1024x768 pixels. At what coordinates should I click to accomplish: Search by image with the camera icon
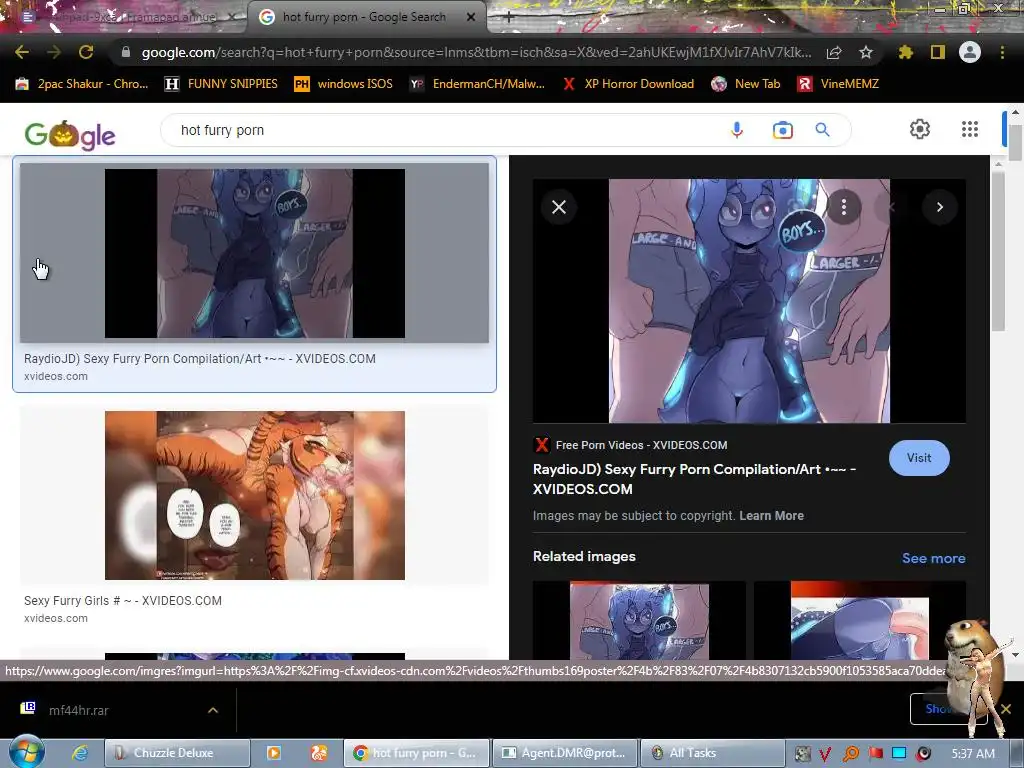(x=782, y=130)
